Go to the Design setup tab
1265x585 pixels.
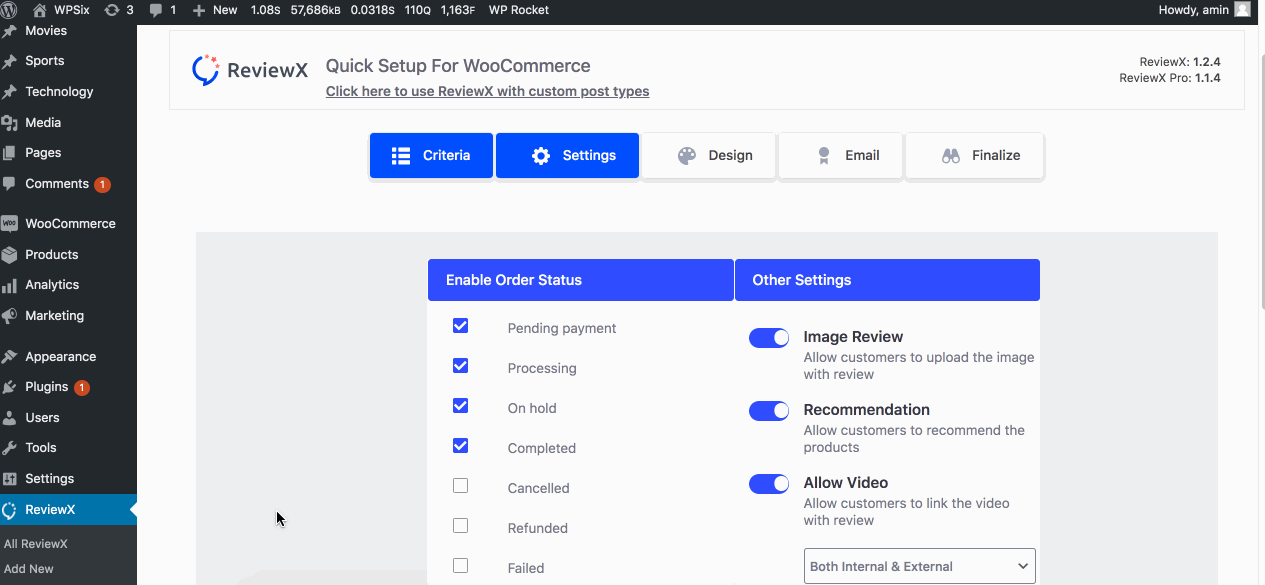pos(708,155)
